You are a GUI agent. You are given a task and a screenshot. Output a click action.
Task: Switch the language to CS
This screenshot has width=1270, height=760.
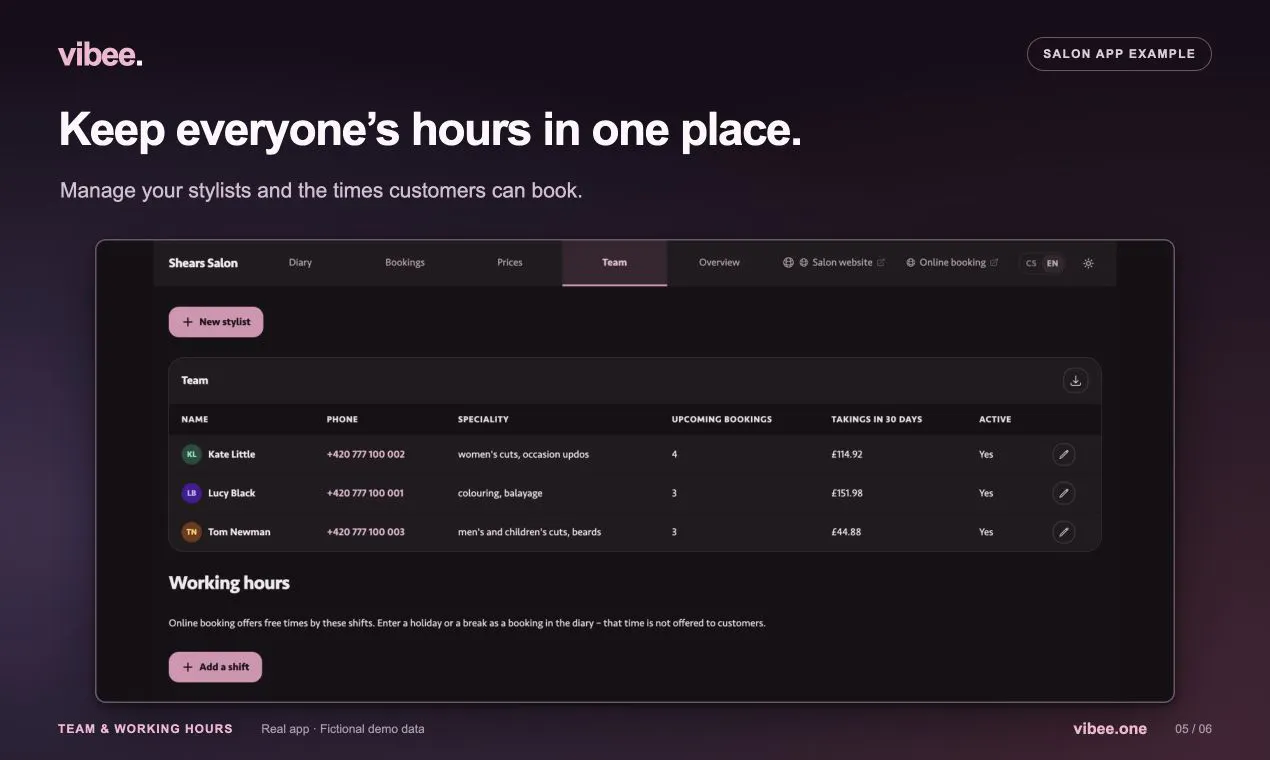click(x=1031, y=263)
